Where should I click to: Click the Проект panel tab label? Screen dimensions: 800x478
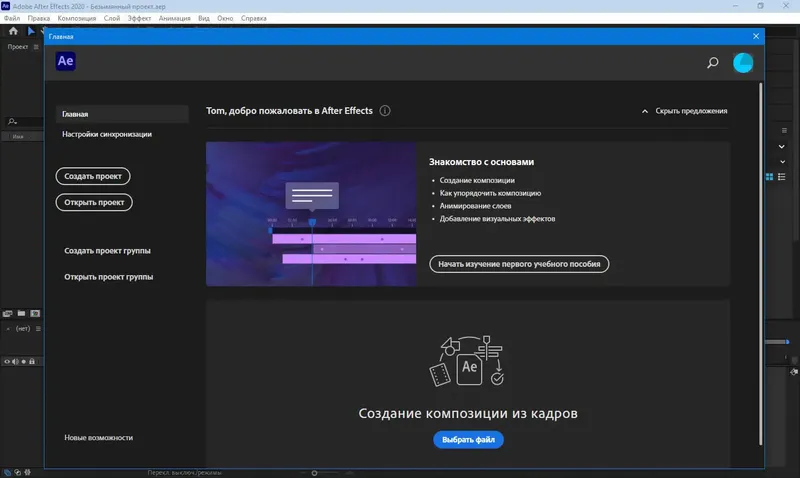click(x=18, y=47)
